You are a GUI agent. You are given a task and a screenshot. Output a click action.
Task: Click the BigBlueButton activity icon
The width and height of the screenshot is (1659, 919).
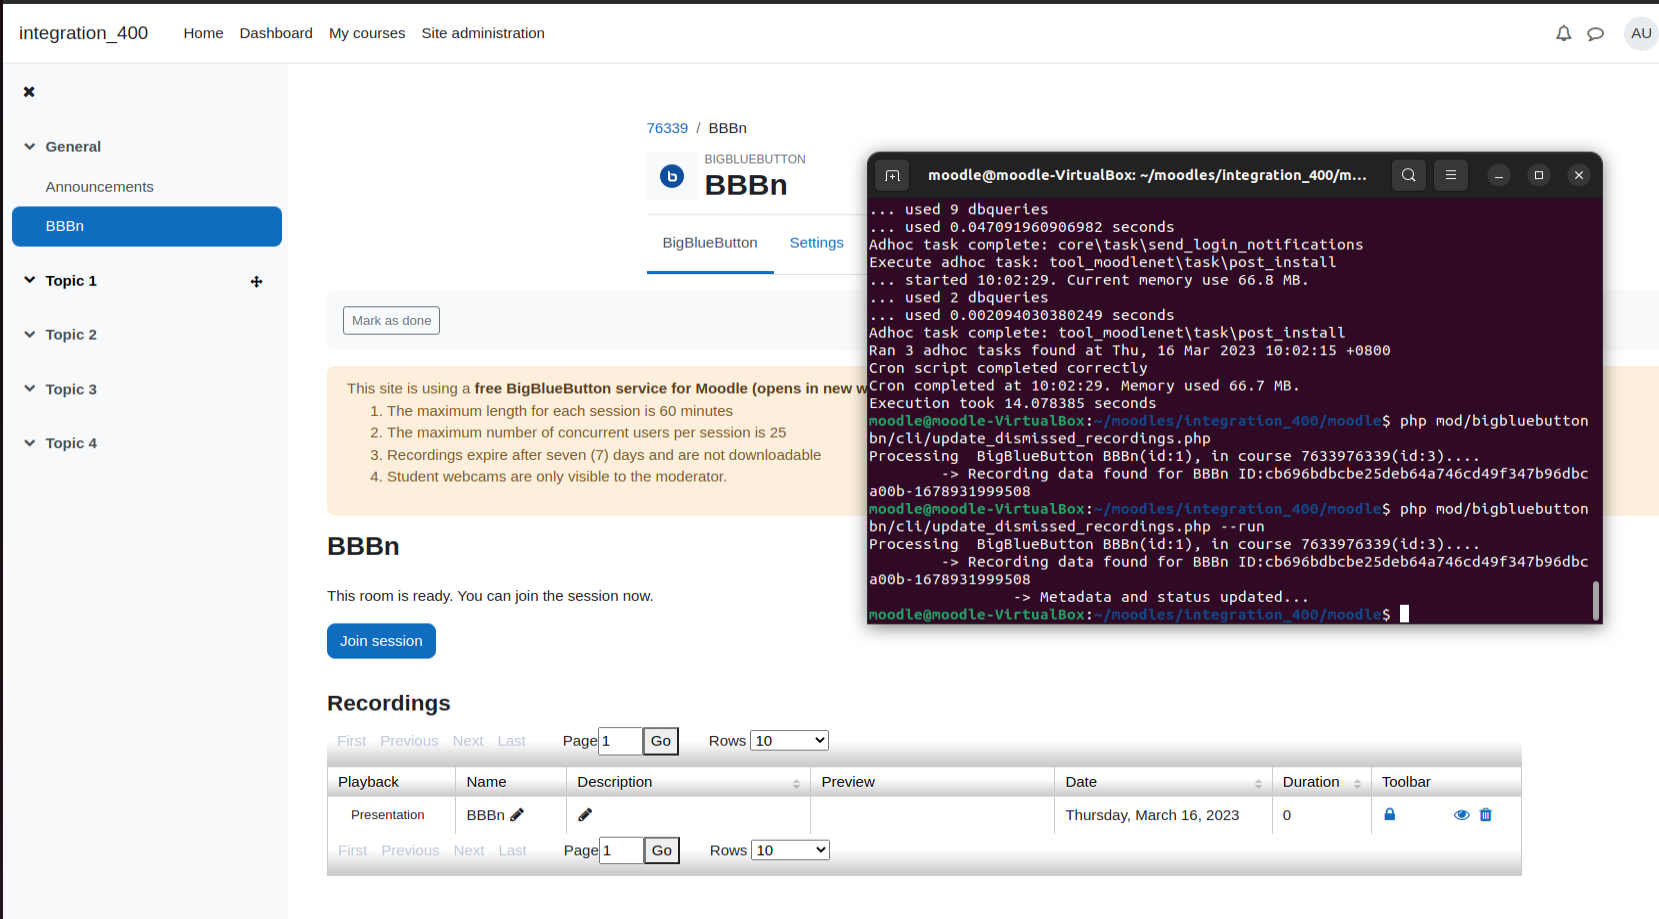click(x=672, y=176)
